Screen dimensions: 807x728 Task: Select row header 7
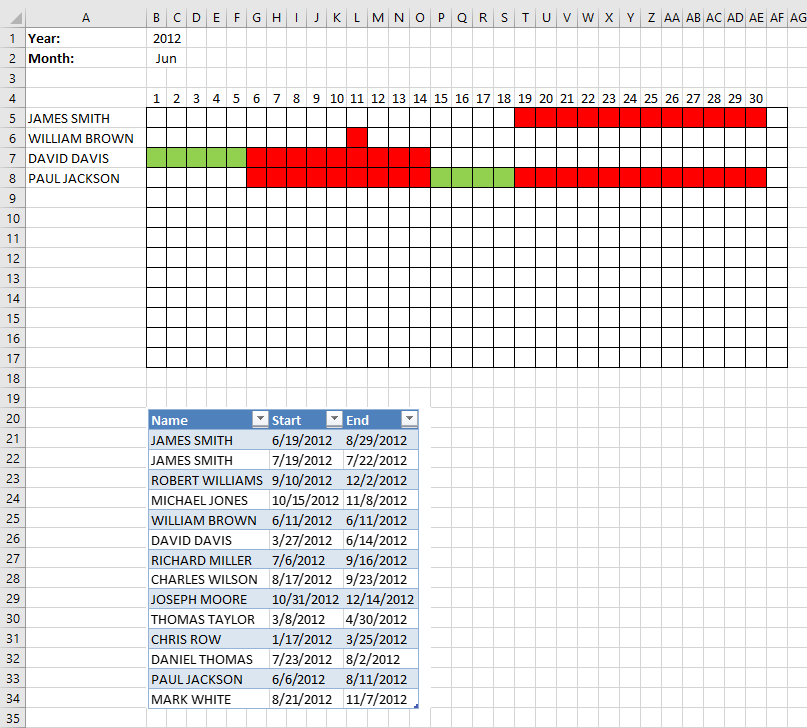[12, 158]
